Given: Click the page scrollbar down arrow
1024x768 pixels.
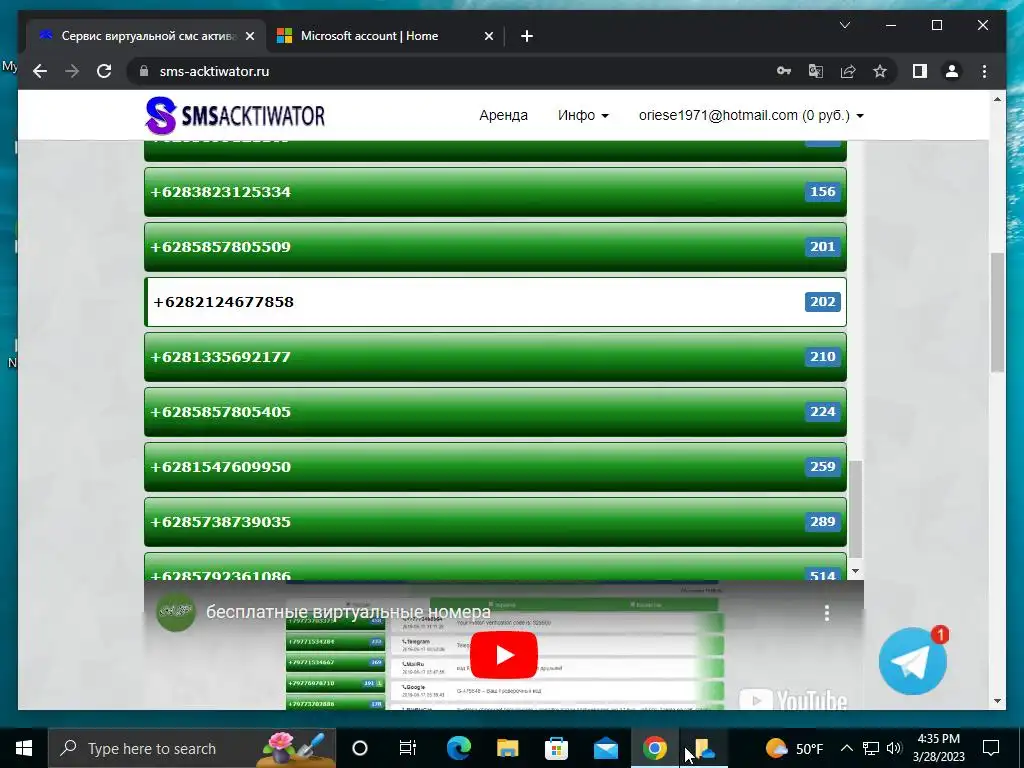Looking at the screenshot, I should click(x=997, y=701).
